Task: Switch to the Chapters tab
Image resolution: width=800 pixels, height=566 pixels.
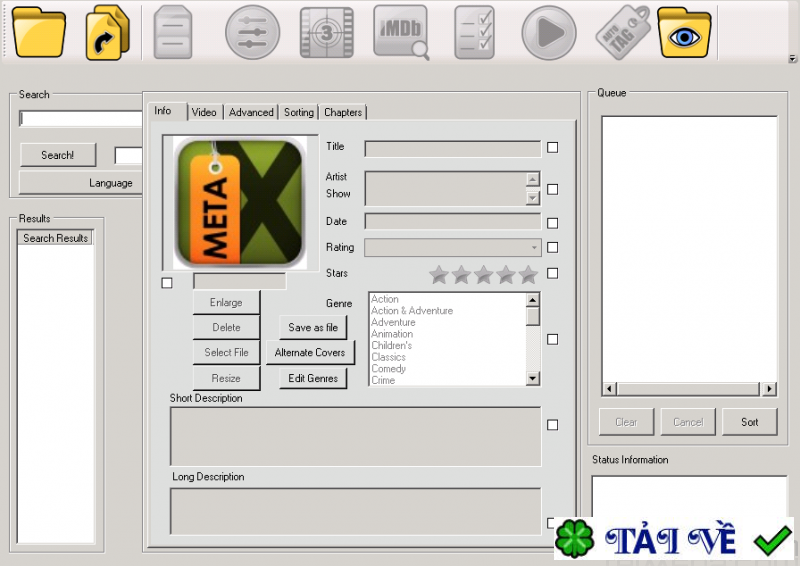Action: click(x=343, y=112)
